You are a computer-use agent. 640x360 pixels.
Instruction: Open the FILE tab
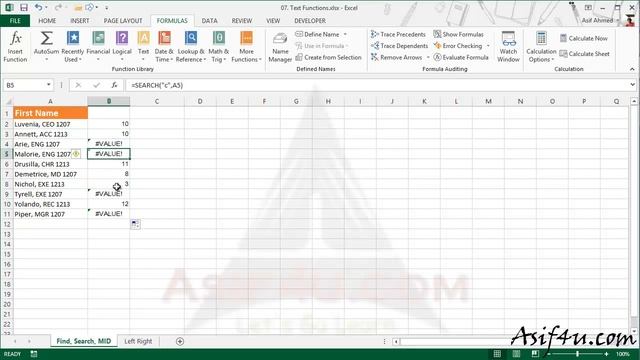[x=15, y=21]
